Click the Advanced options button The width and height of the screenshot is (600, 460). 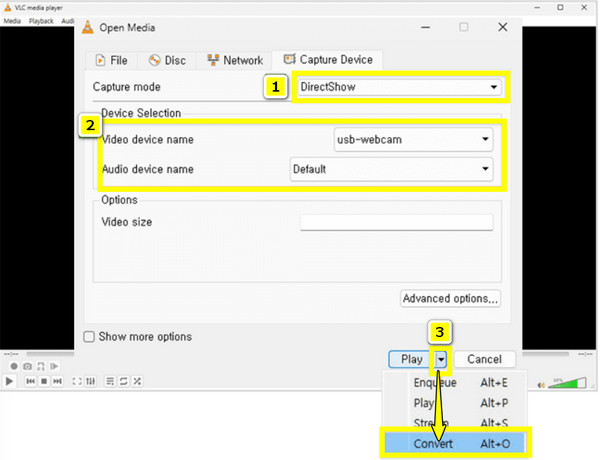pos(450,298)
